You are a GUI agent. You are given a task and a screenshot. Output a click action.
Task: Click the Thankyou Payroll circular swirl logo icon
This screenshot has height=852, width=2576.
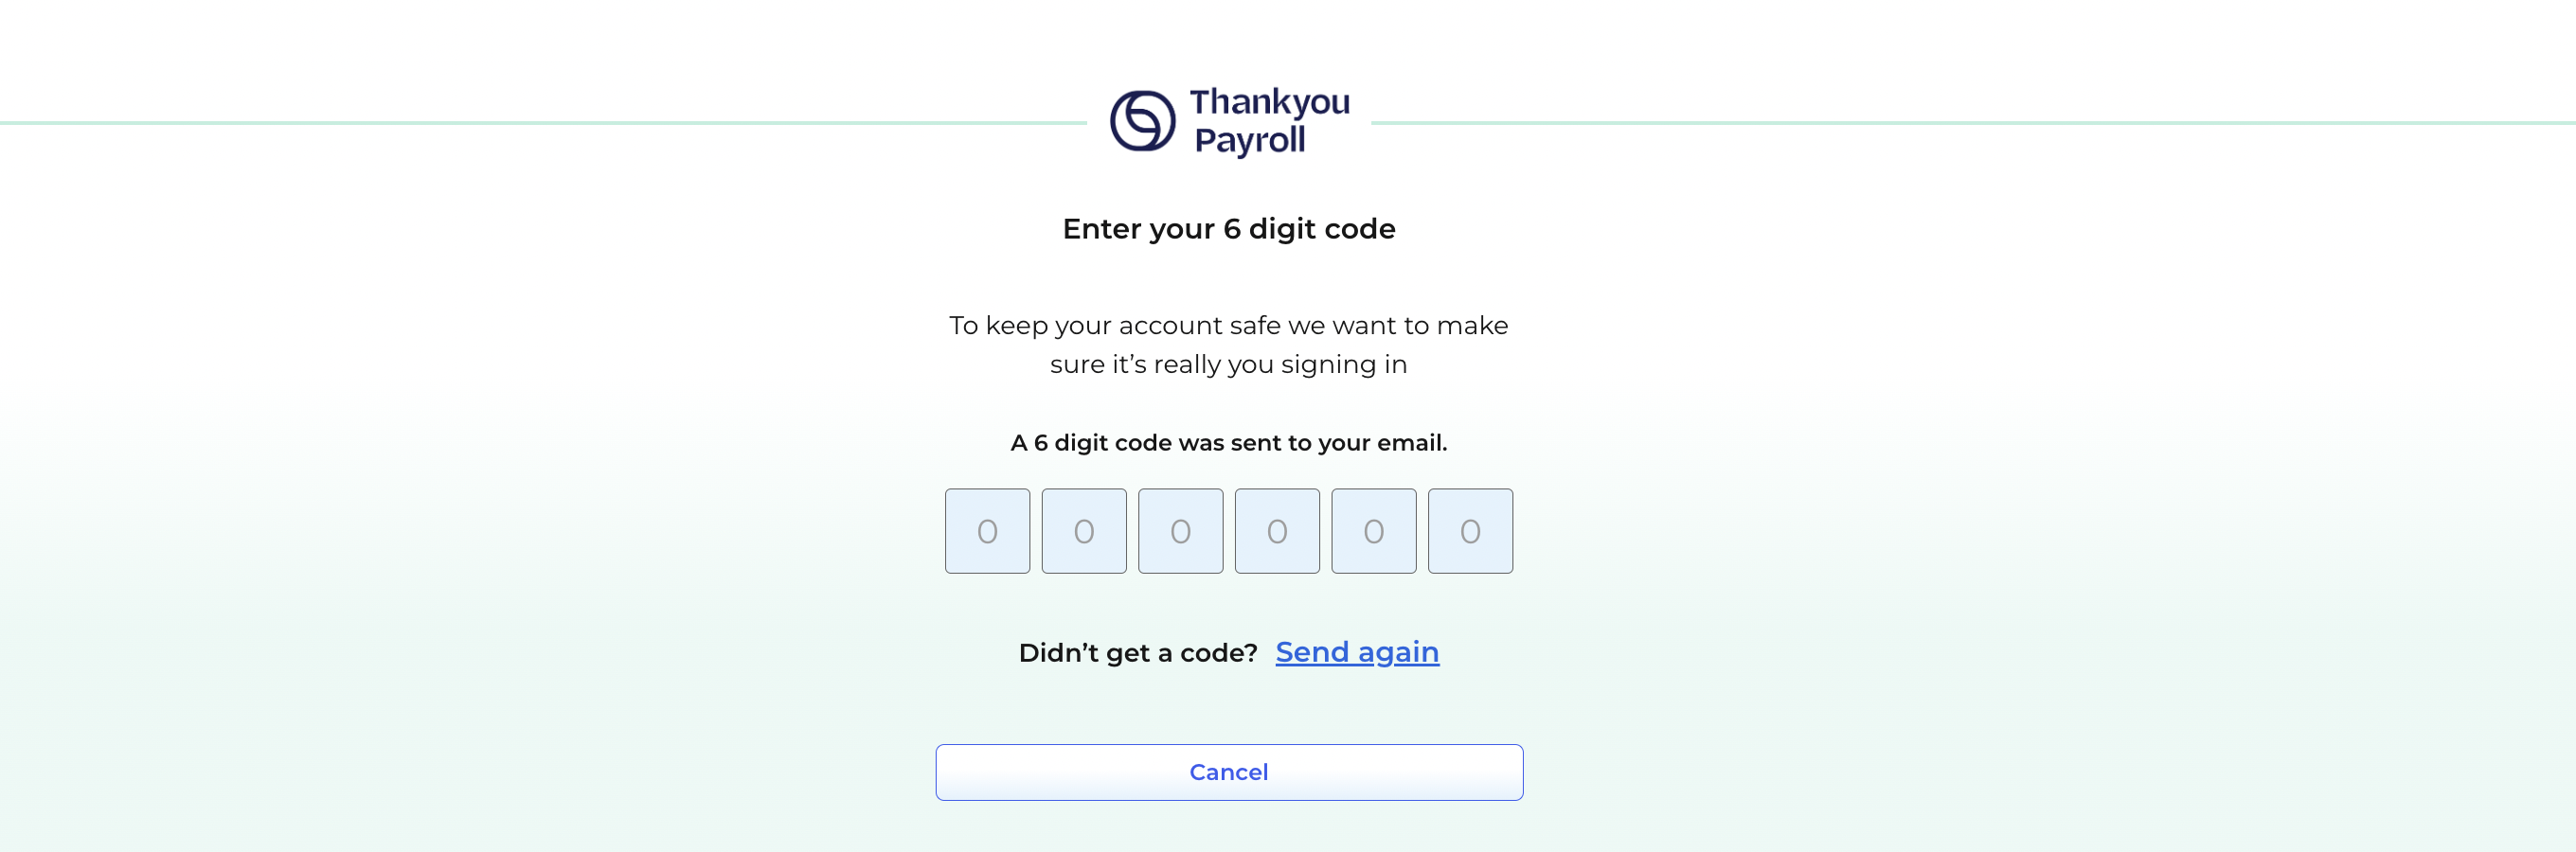pyautogui.click(x=1141, y=123)
